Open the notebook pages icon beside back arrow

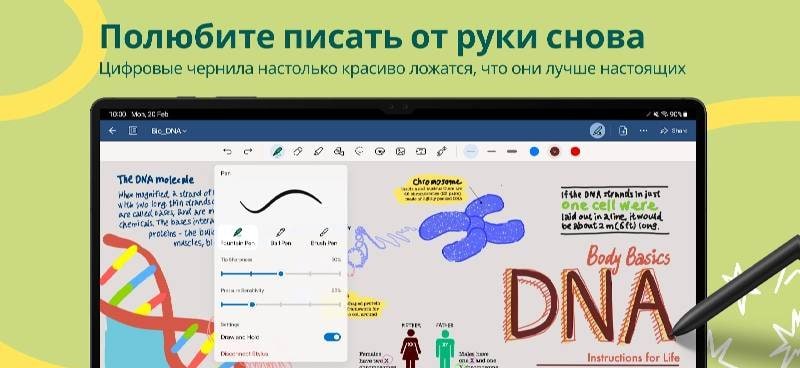tap(133, 131)
